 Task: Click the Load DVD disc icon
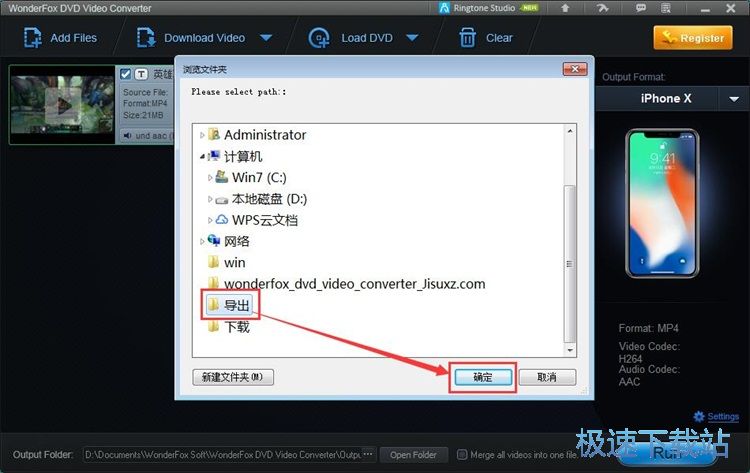pos(319,38)
